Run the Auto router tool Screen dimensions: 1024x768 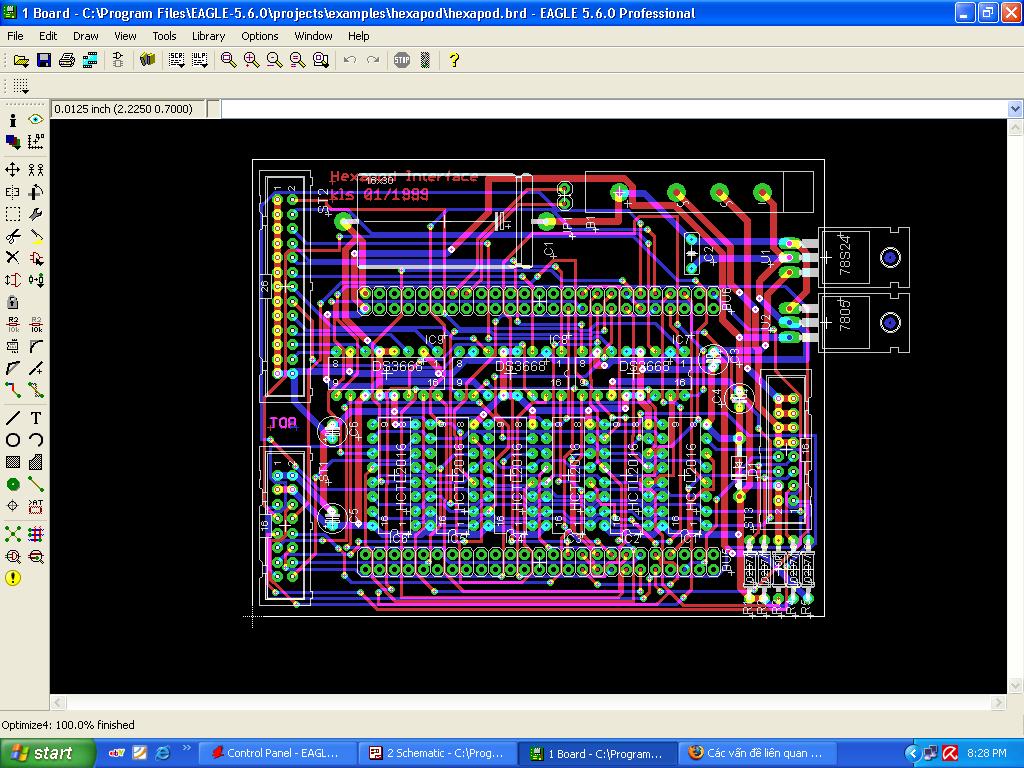36,534
